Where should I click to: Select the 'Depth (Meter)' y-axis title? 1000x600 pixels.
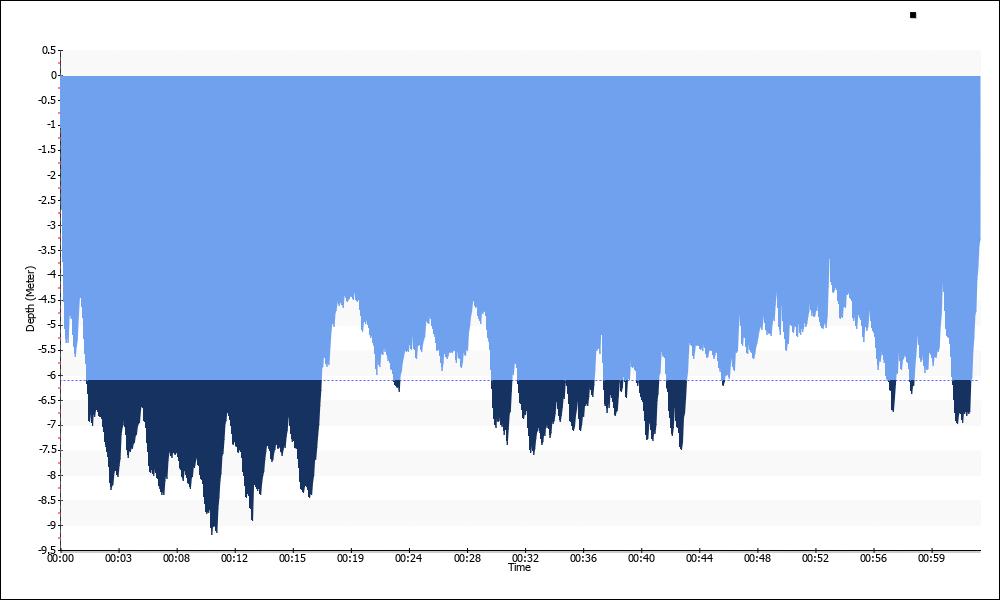[x=30, y=299]
